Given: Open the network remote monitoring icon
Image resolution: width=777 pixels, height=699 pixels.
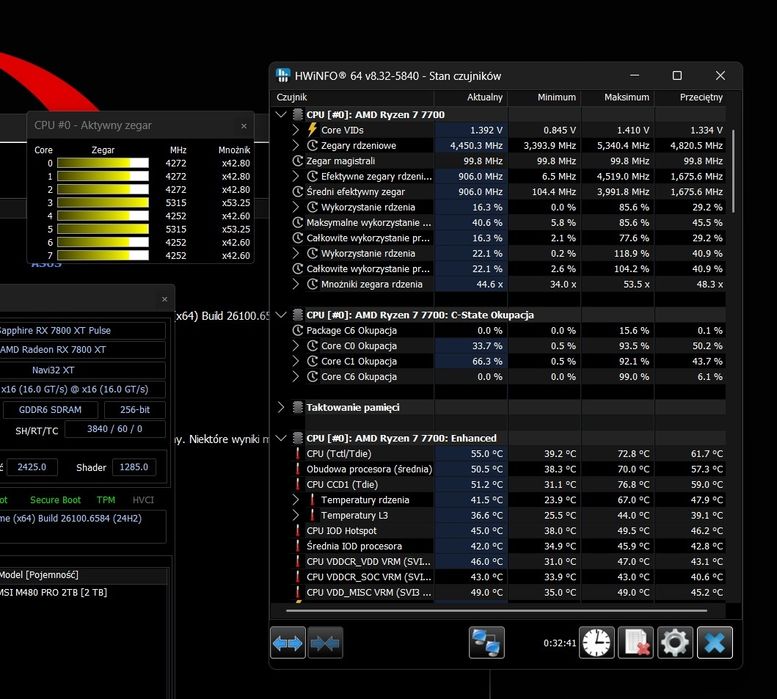Looking at the screenshot, I should 487,643.
